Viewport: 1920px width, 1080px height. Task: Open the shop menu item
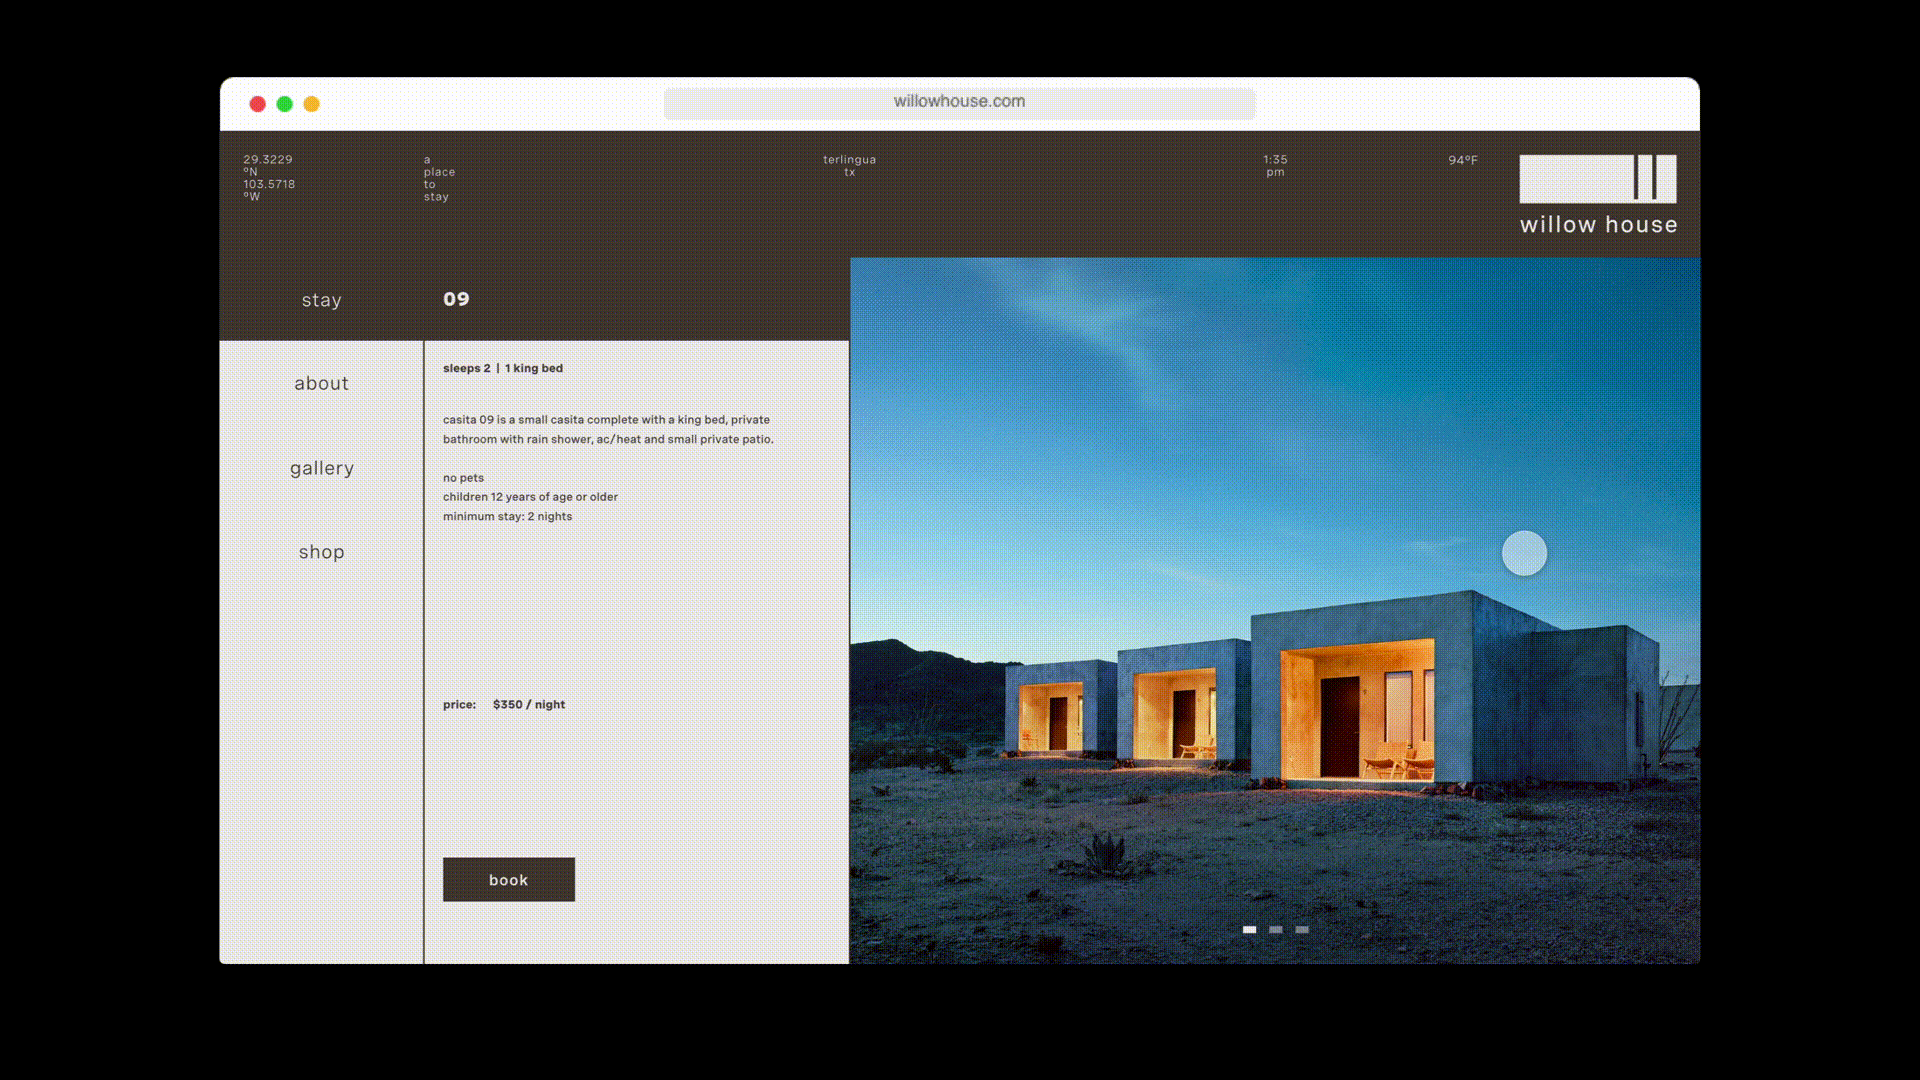click(321, 552)
